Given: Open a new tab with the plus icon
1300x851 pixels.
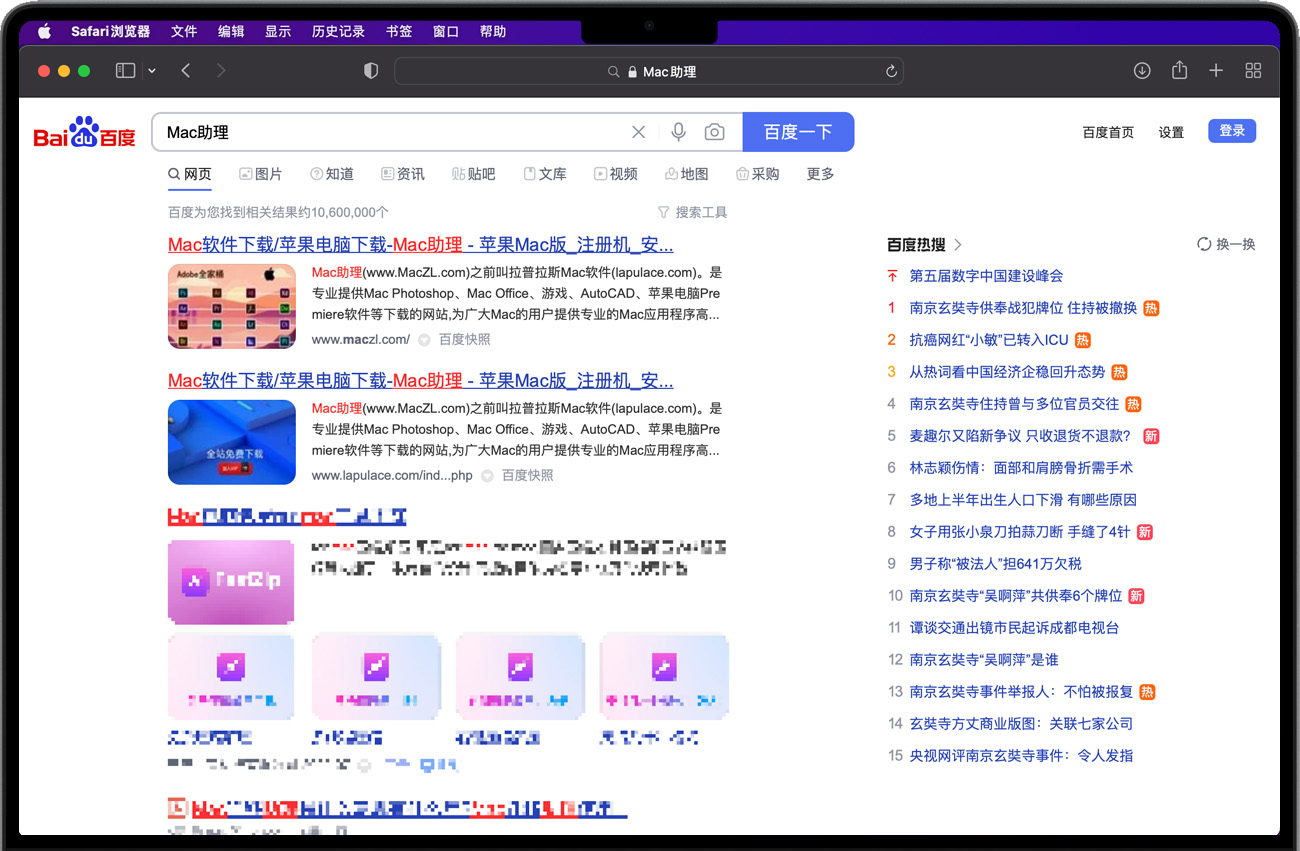Looking at the screenshot, I should (1216, 71).
